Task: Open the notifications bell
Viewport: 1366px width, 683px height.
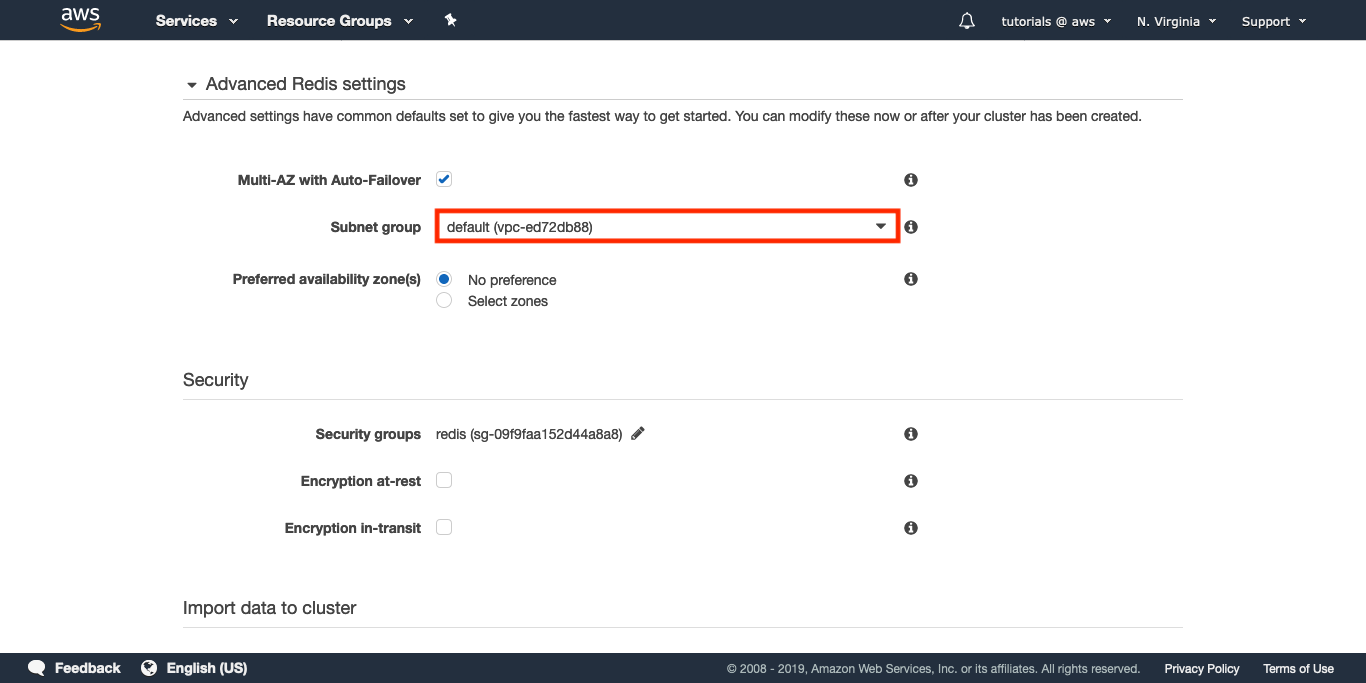Action: 966,21
